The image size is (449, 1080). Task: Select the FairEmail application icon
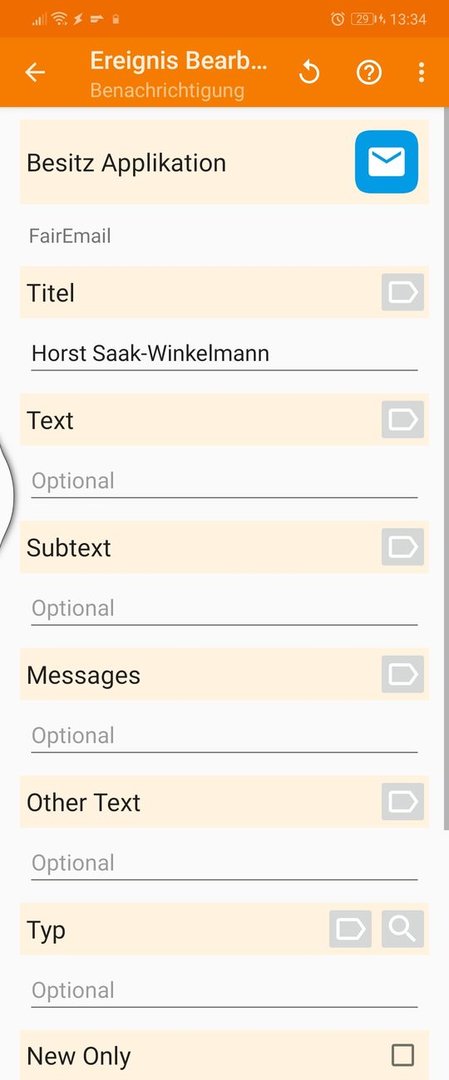[x=386, y=162]
